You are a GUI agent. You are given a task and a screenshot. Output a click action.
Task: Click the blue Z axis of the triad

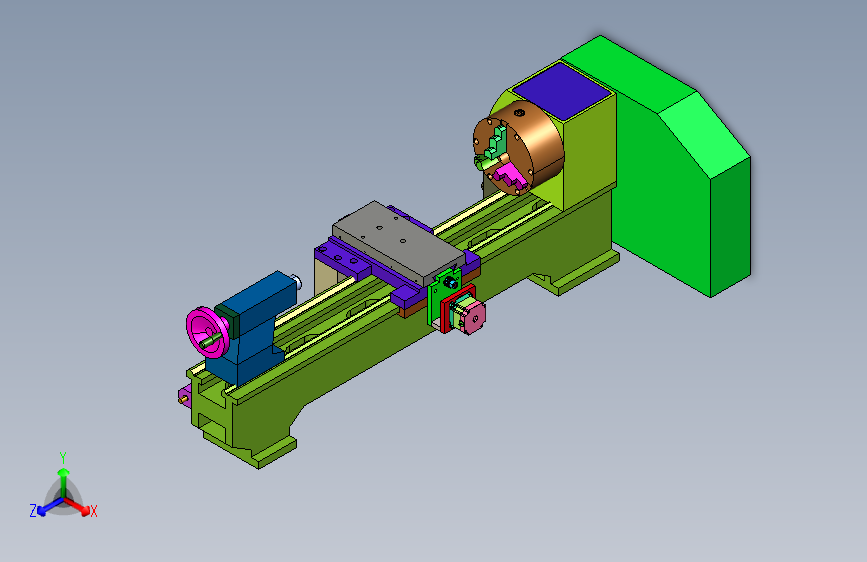click(50, 506)
